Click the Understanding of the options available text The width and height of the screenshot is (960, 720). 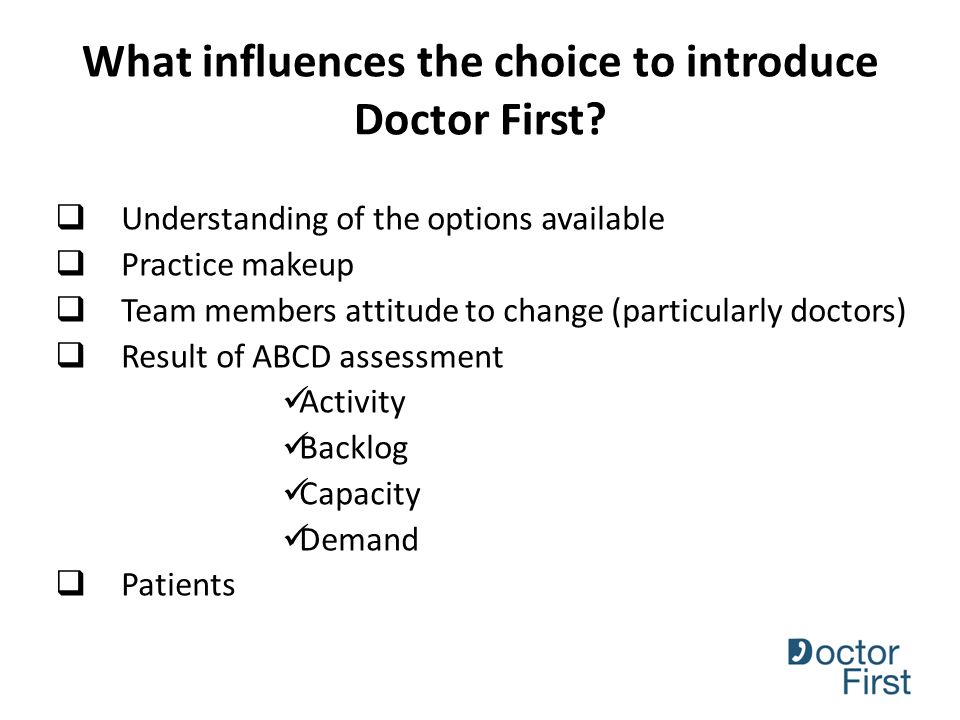point(393,220)
